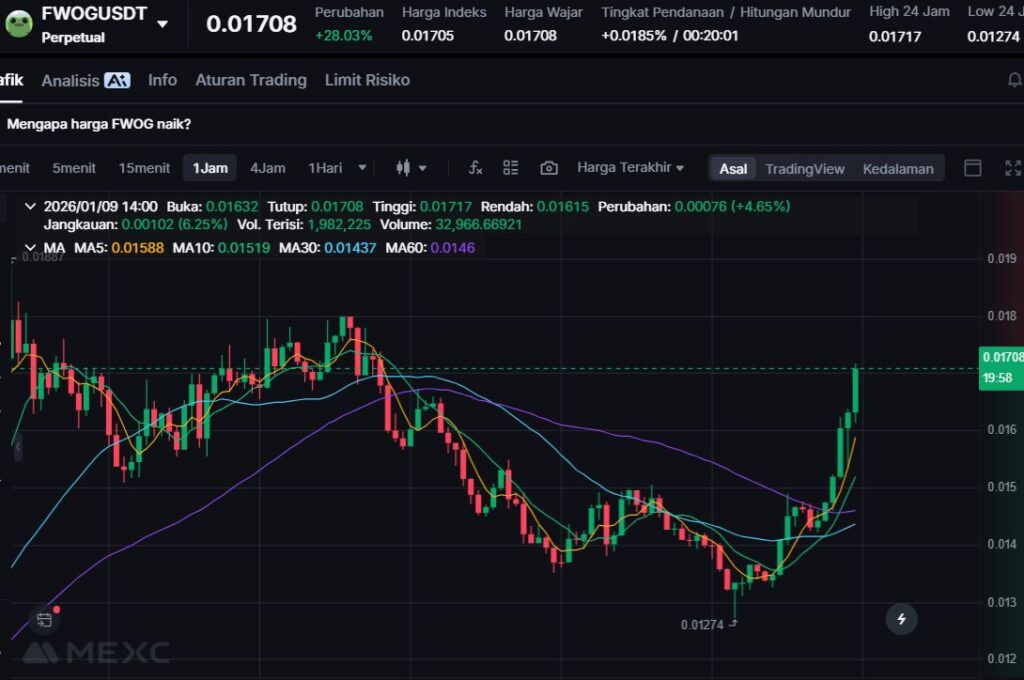Viewport: 1024px width, 680px height.
Task: Switch to the Limit Risiko tab
Action: click(367, 80)
